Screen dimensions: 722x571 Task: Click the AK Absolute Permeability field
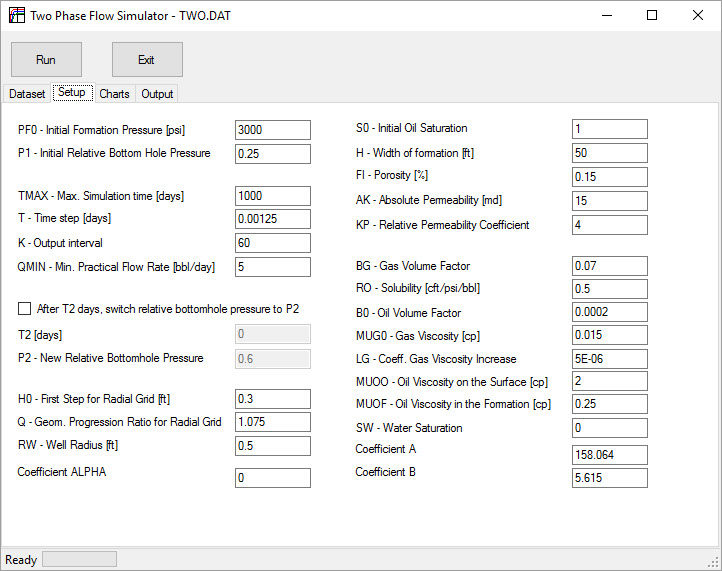click(x=609, y=201)
